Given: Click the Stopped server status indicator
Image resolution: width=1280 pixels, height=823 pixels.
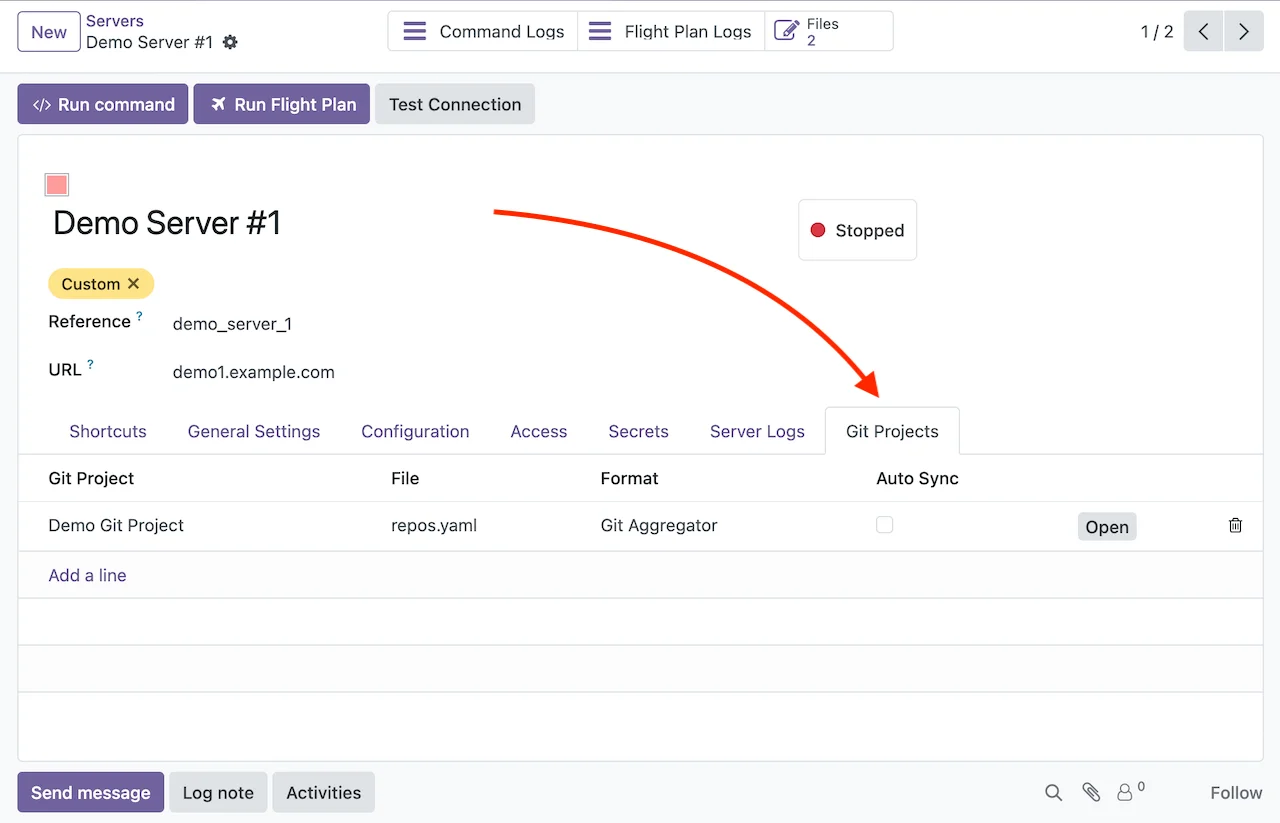Looking at the screenshot, I should click(x=857, y=230).
